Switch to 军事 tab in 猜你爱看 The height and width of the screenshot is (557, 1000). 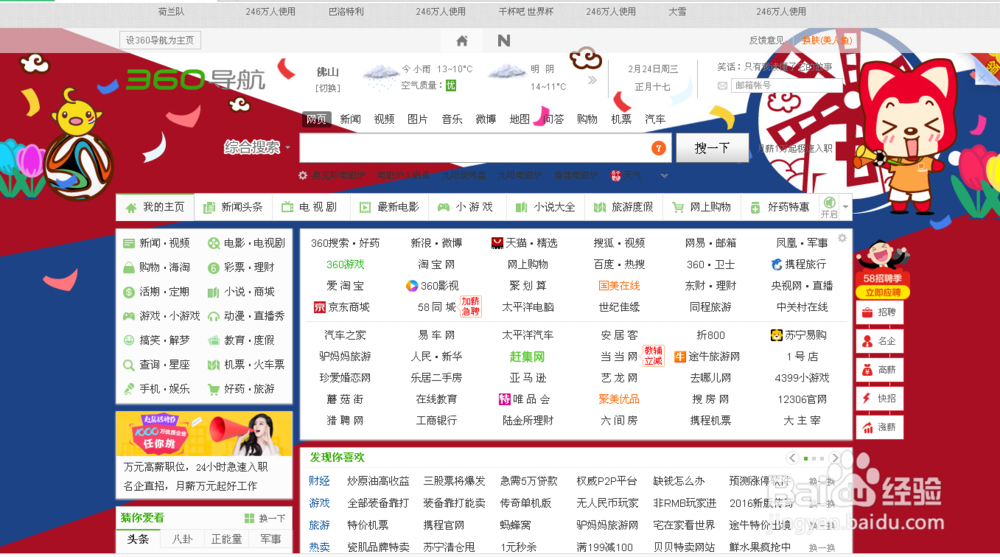pos(270,540)
